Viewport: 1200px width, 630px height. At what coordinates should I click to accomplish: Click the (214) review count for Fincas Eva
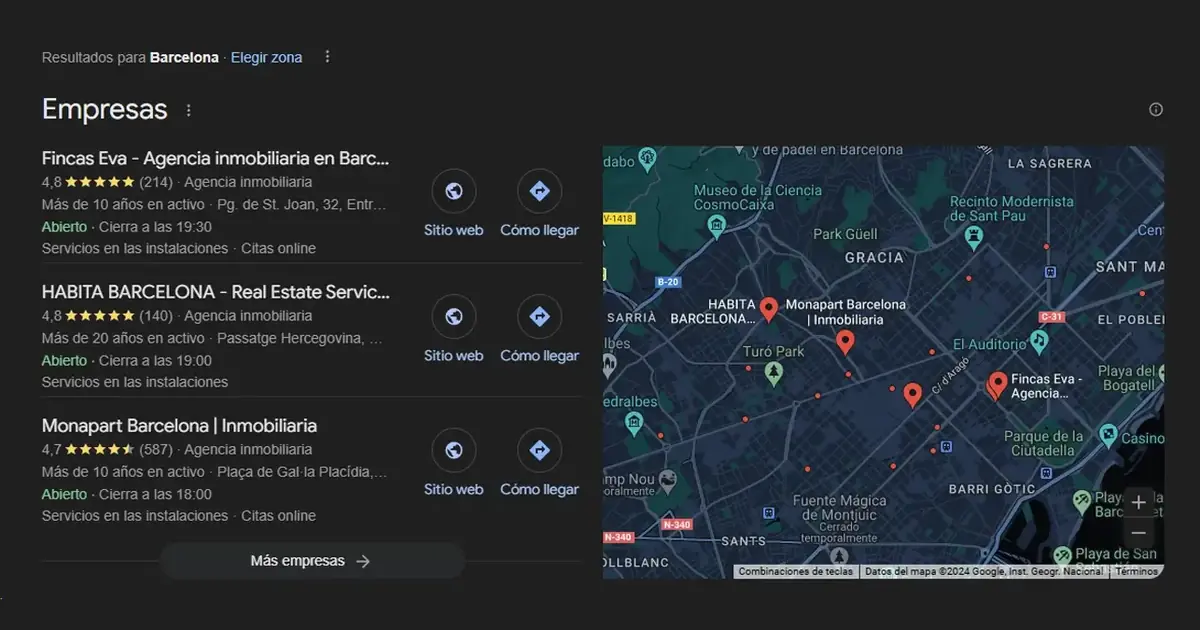click(x=156, y=182)
